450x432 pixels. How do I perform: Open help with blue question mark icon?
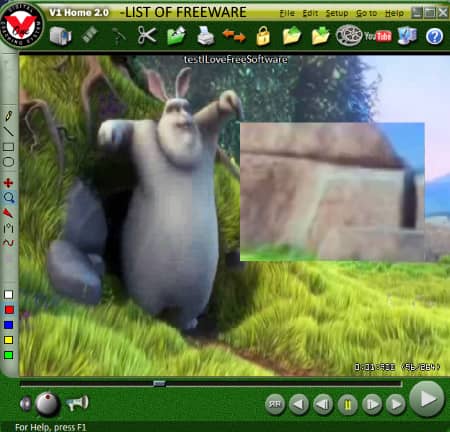[434, 36]
